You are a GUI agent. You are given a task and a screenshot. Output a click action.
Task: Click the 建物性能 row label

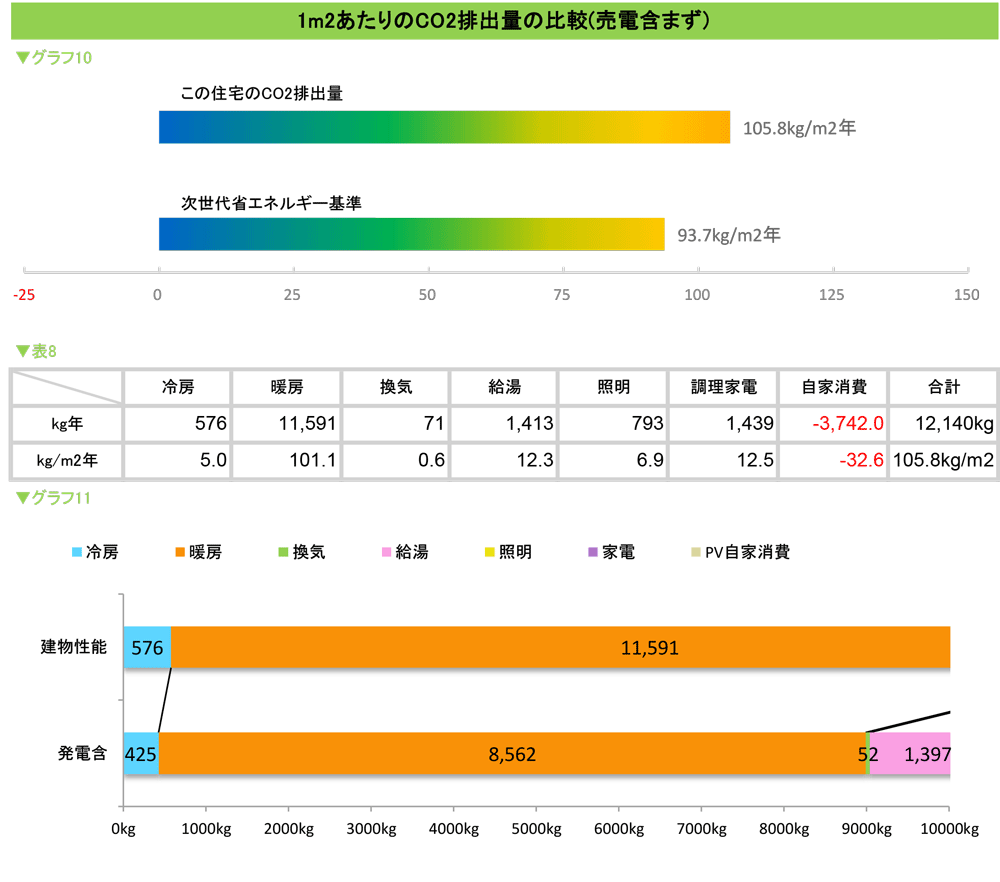pyautogui.click(x=73, y=647)
